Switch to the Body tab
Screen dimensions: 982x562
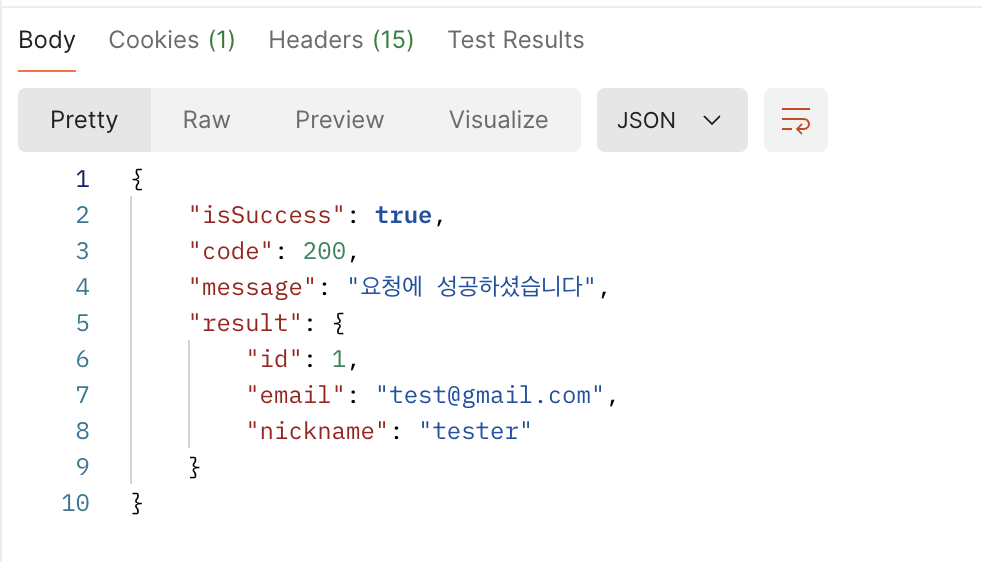pos(47,40)
